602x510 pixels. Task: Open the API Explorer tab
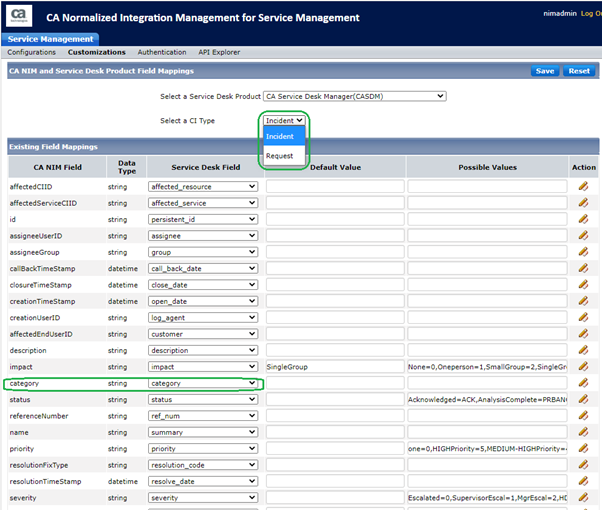(x=221, y=52)
